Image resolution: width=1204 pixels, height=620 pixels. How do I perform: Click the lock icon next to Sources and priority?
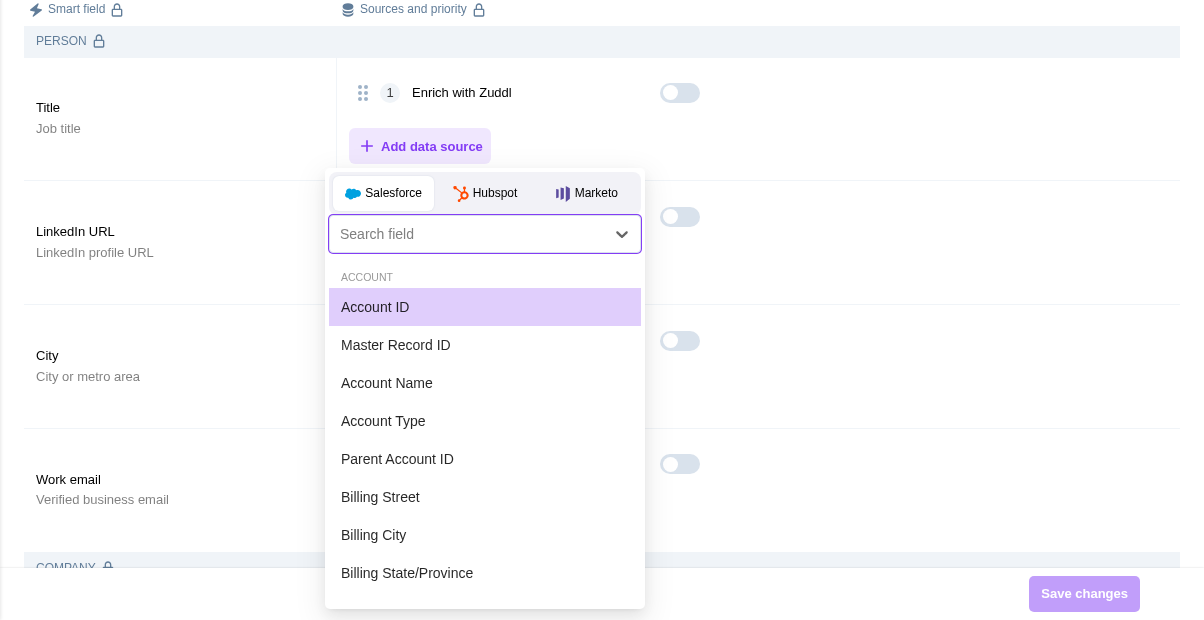479,10
